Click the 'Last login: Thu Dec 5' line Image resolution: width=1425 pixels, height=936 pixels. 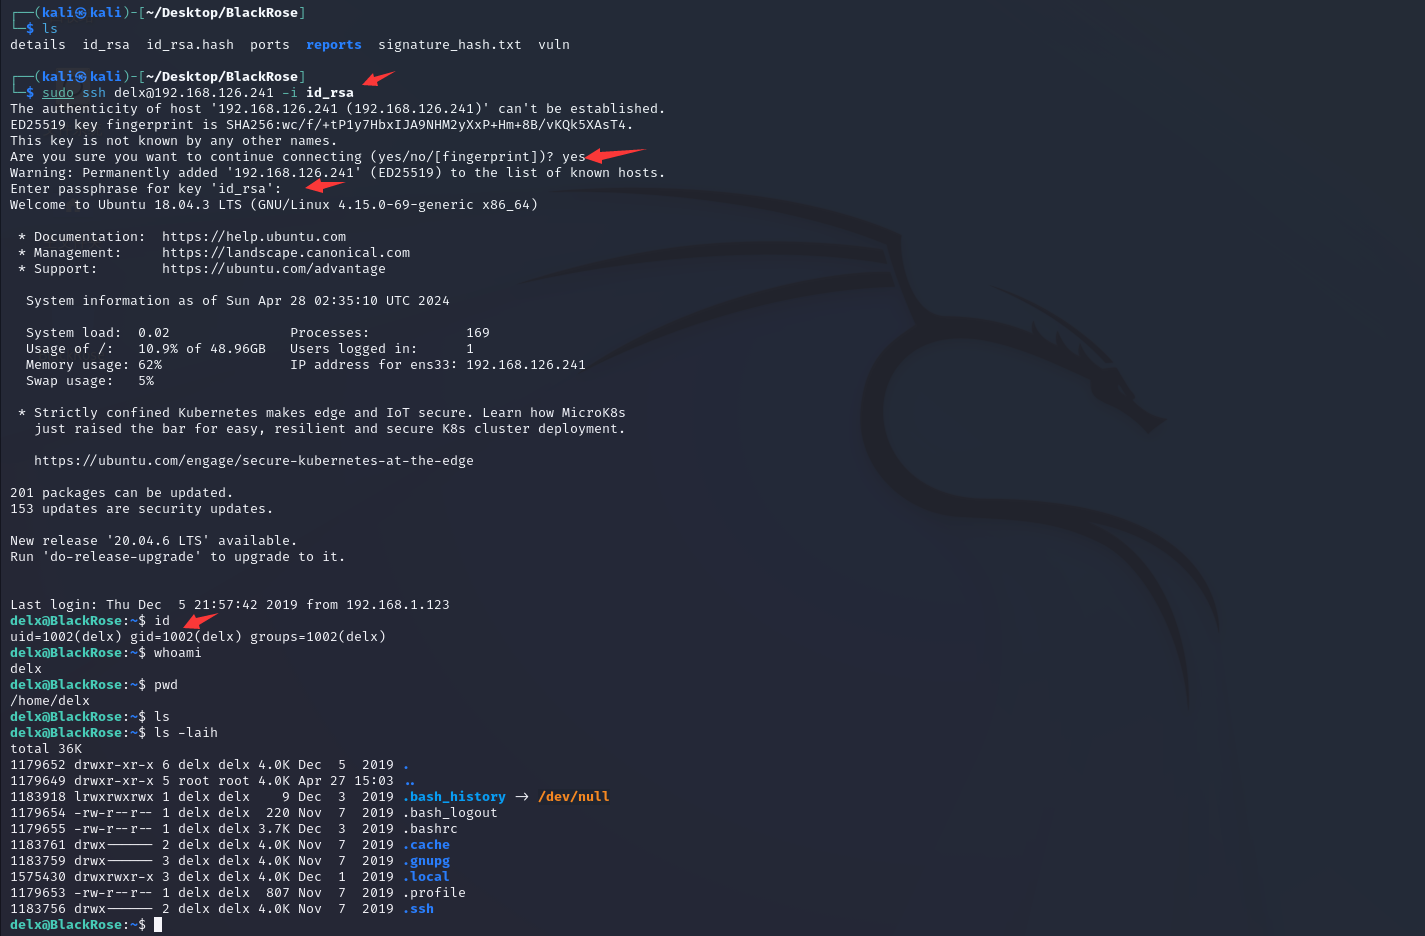pyautogui.click(x=230, y=605)
